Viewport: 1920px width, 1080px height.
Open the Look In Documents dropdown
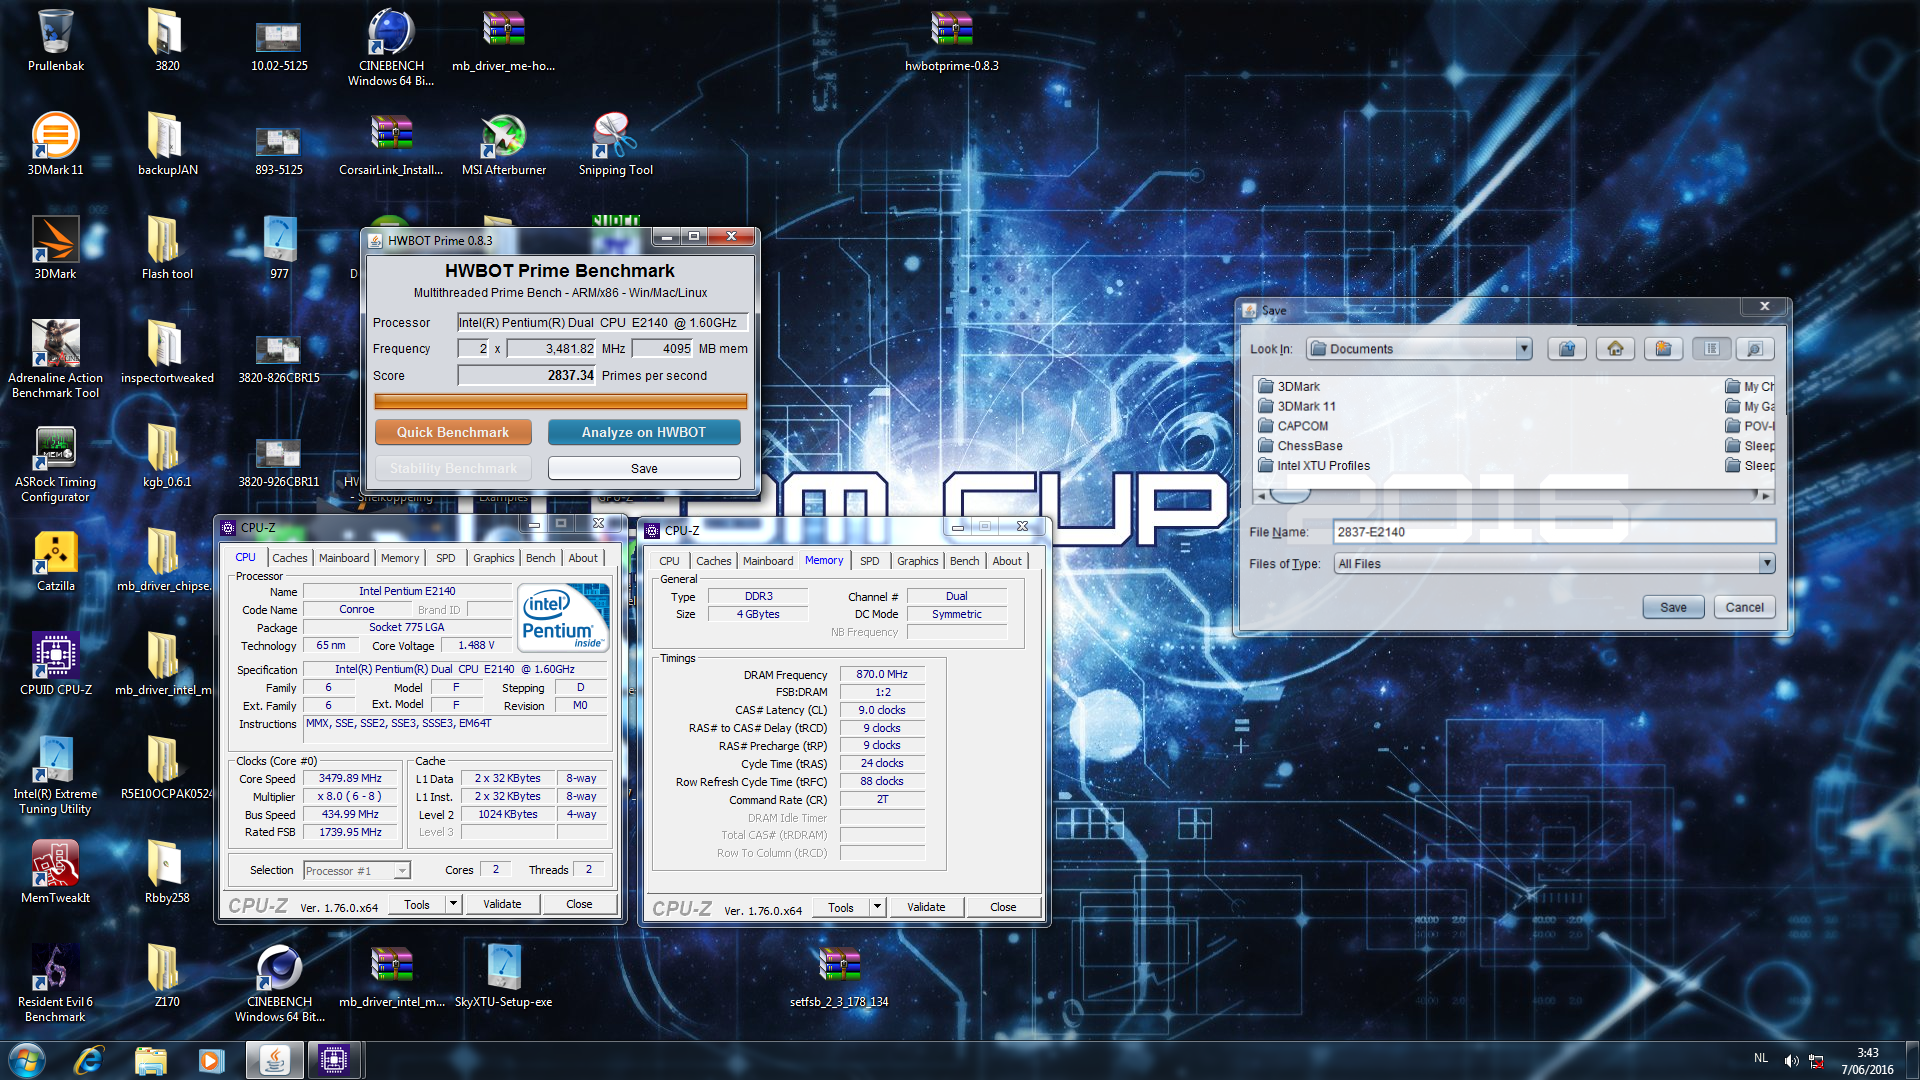pyautogui.click(x=1523, y=349)
